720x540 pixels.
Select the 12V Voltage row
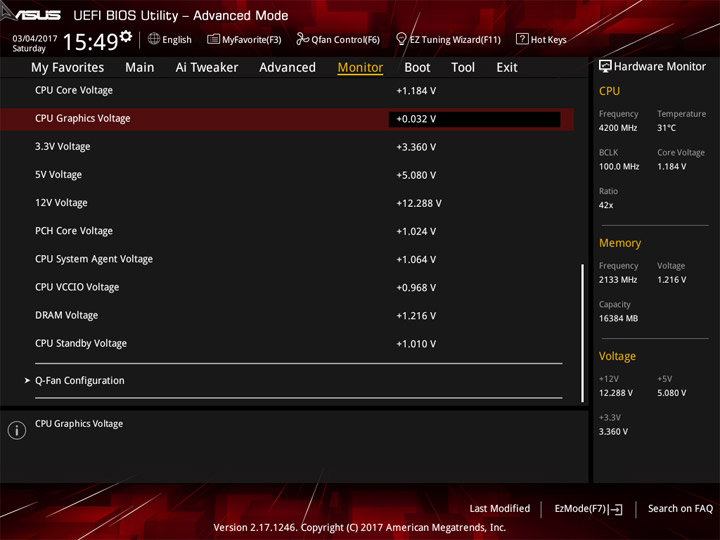[x=287, y=203]
